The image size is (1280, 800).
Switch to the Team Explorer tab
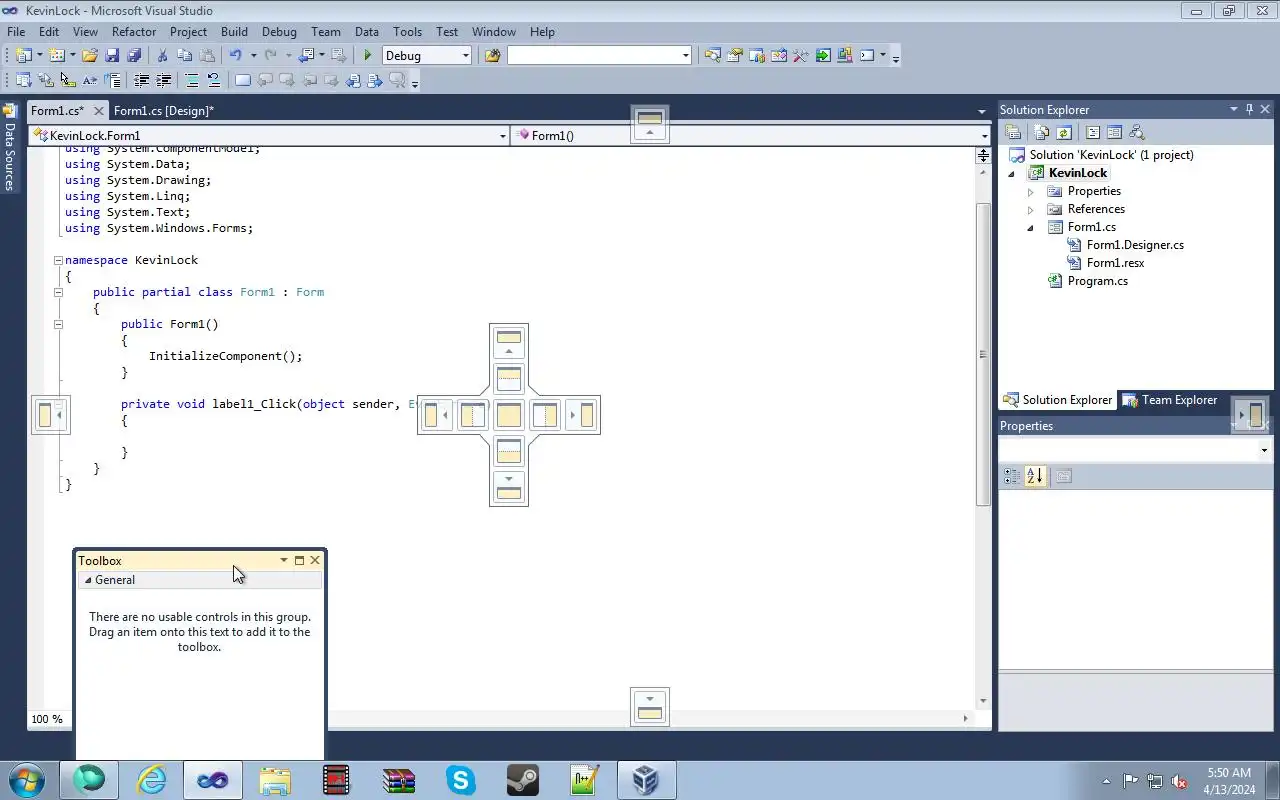(x=1169, y=400)
